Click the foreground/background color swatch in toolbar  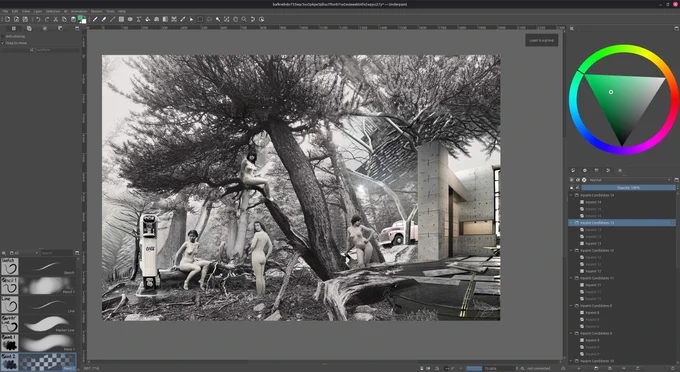82,20
